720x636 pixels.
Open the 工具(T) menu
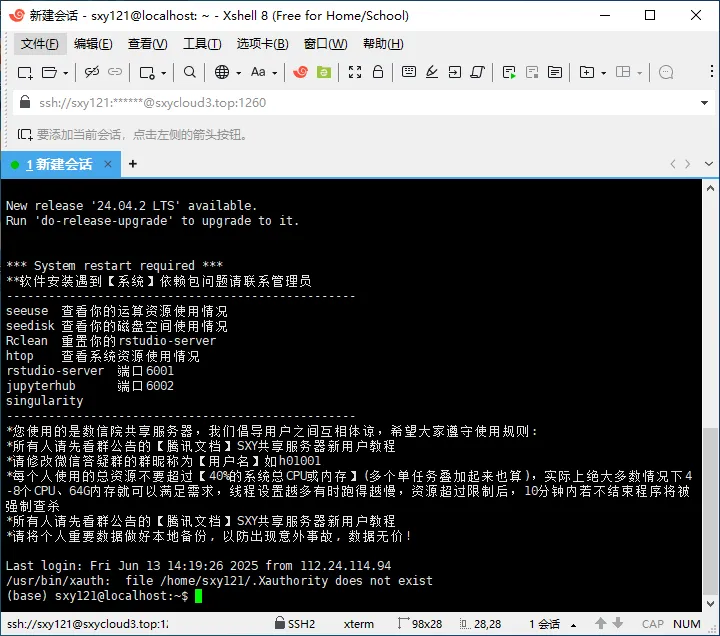202,44
